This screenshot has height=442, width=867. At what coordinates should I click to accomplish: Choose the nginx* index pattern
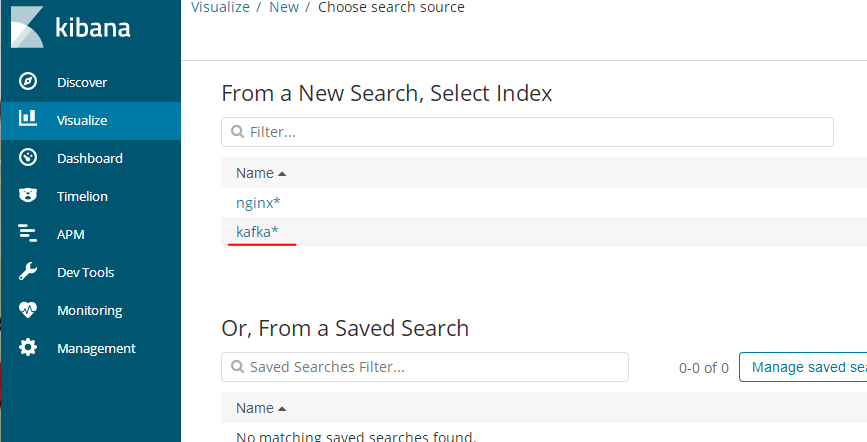point(258,203)
